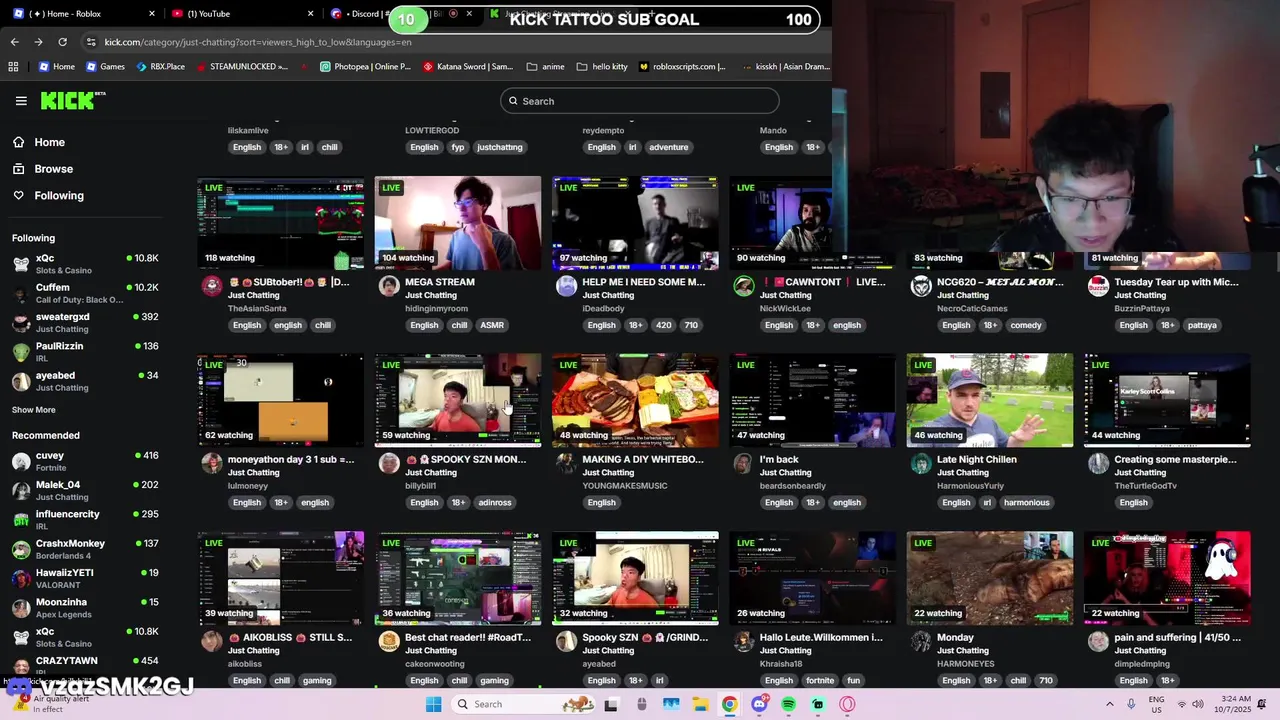This screenshot has width=1280, height=720.
Task: Open the Opera GX taskbar icon
Action: 848,704
